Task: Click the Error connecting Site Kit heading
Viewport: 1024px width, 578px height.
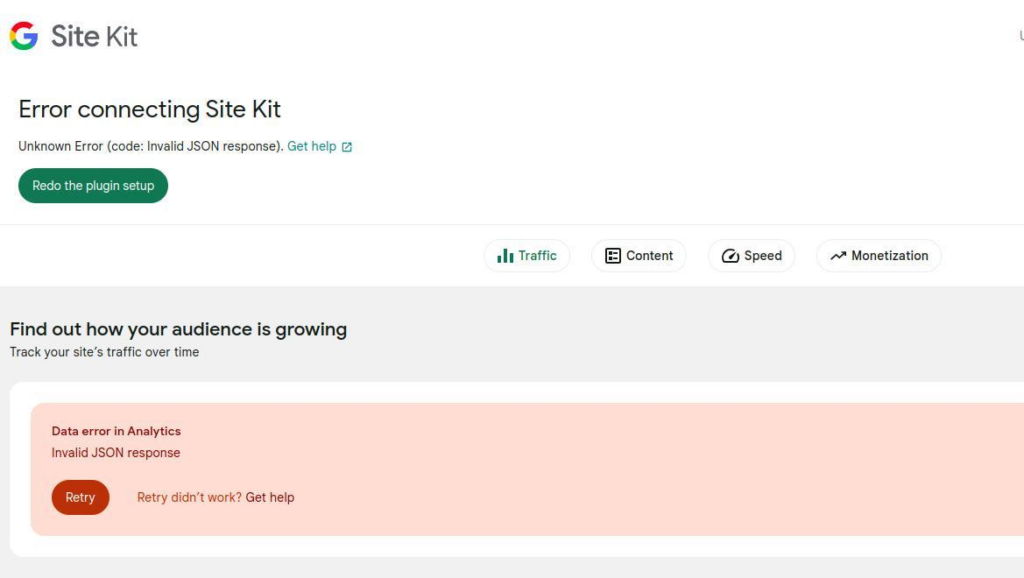Action: [x=149, y=109]
